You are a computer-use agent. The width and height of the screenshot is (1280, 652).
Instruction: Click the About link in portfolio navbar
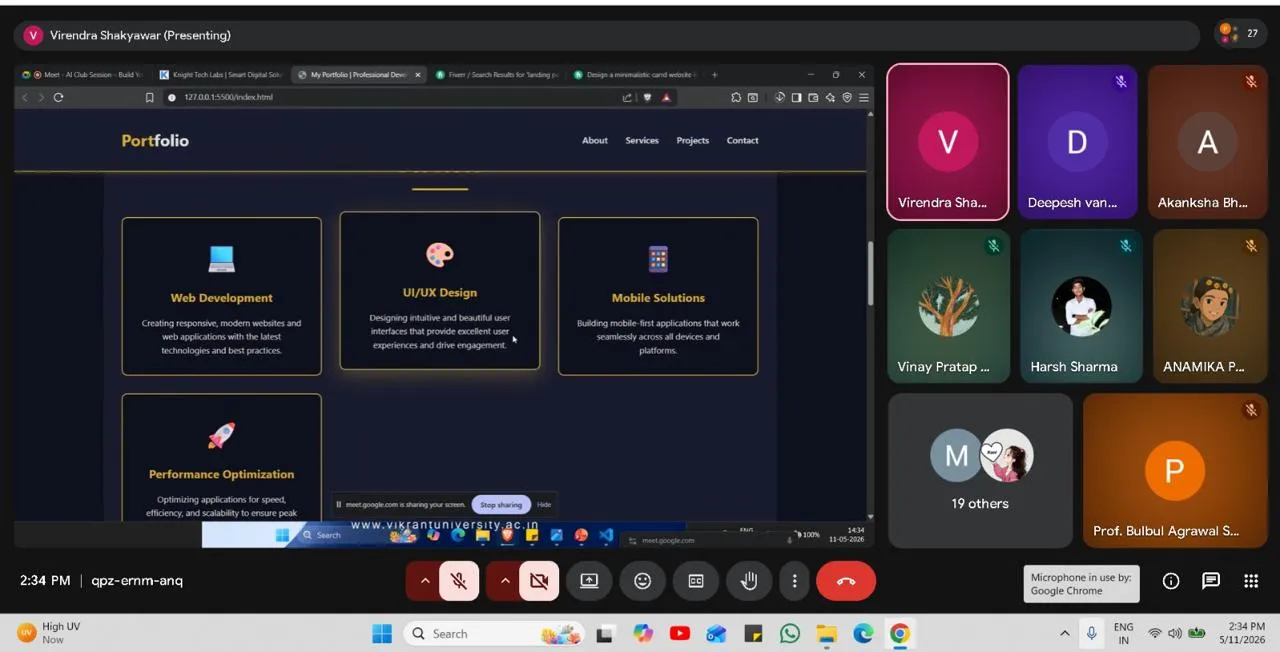click(x=595, y=141)
